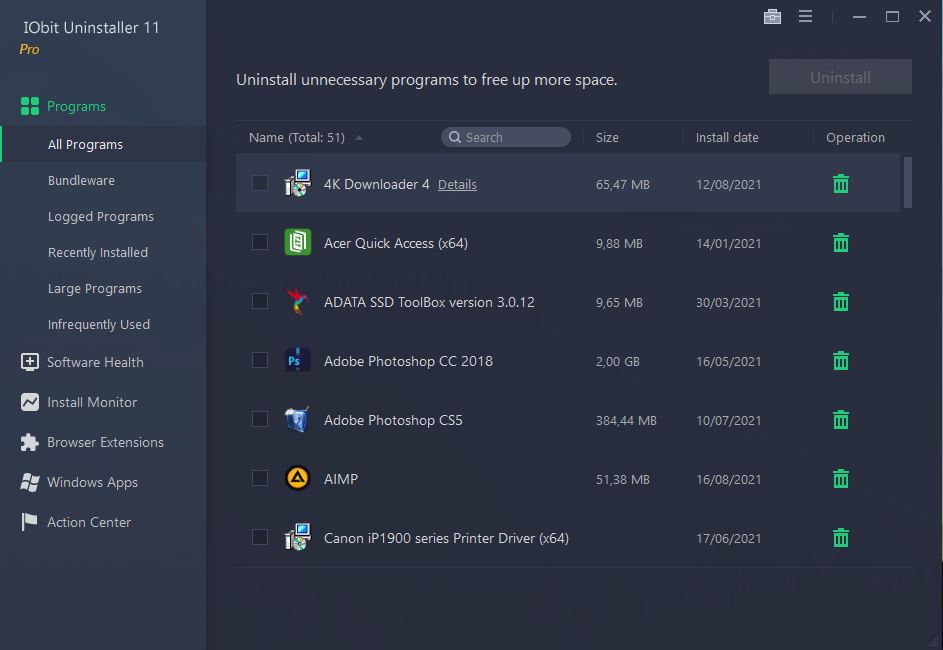Click the 384,44 MB size value
This screenshot has height=650, width=943.
tap(626, 420)
